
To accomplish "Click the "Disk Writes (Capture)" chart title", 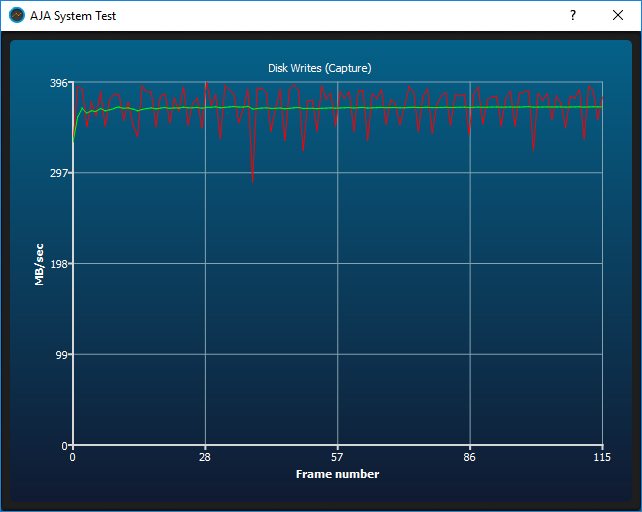I will point(320,68).
